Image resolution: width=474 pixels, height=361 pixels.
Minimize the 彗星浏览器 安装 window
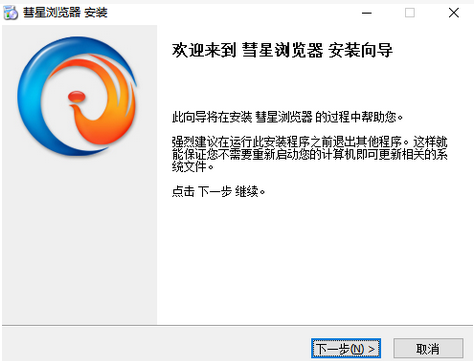pyautogui.click(x=367, y=13)
